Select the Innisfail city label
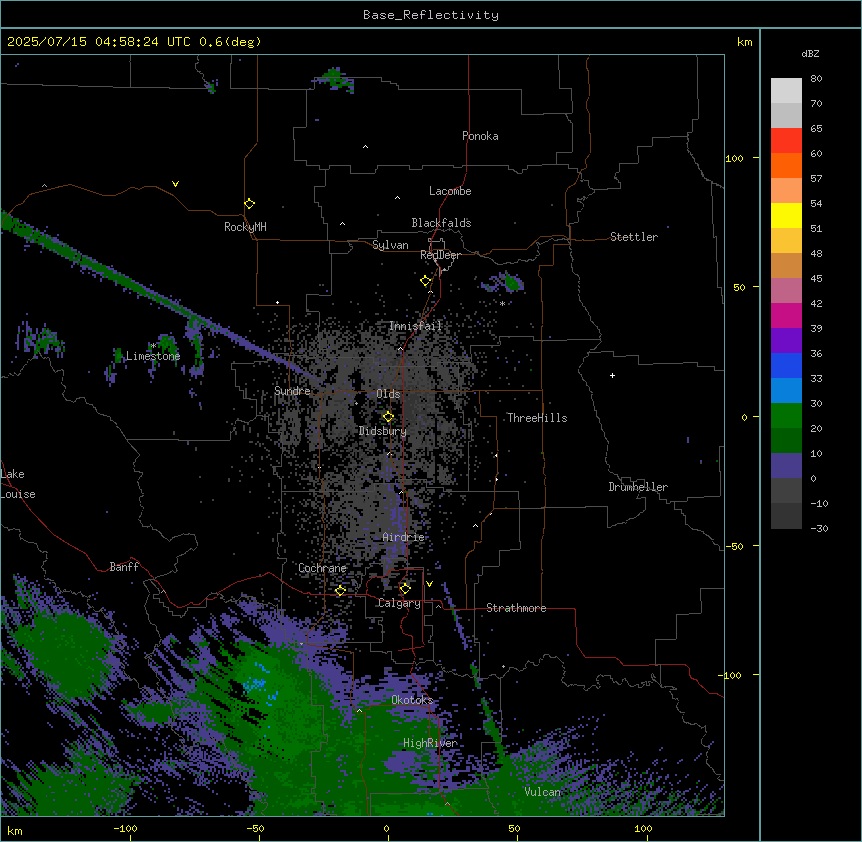 click(415, 326)
